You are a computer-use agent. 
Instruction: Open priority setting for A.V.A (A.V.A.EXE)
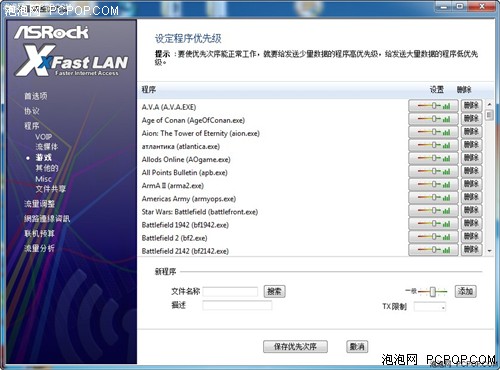433,106
